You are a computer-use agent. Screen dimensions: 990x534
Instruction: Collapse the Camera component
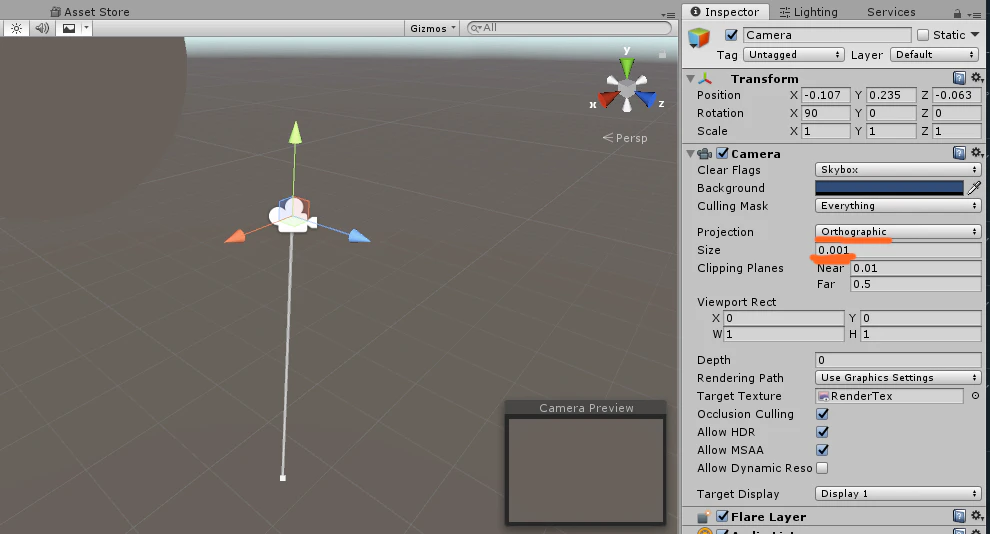(691, 154)
